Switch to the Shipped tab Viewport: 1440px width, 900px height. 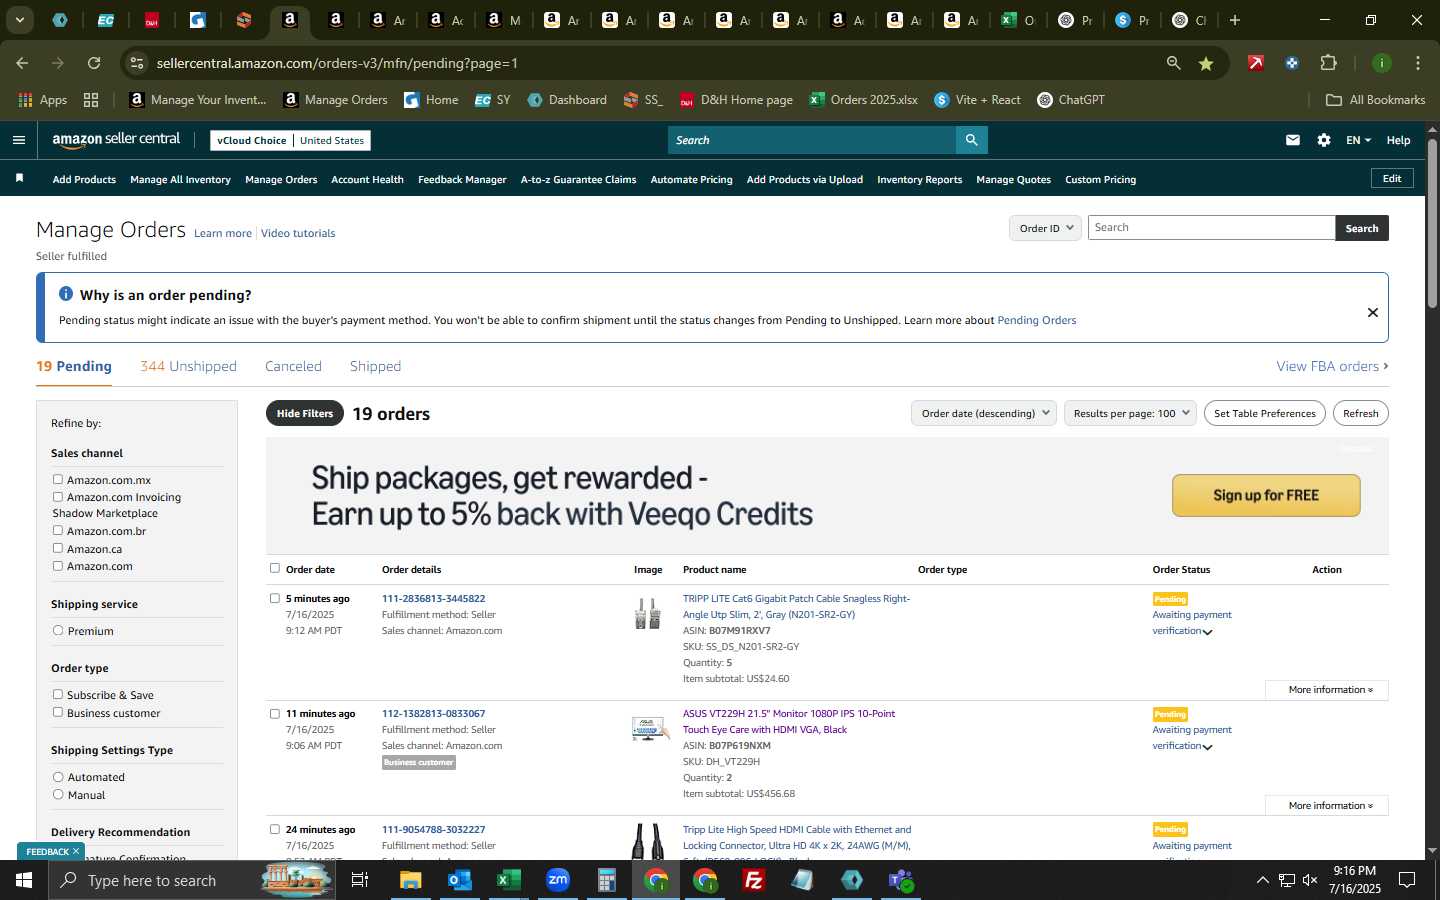coord(375,366)
